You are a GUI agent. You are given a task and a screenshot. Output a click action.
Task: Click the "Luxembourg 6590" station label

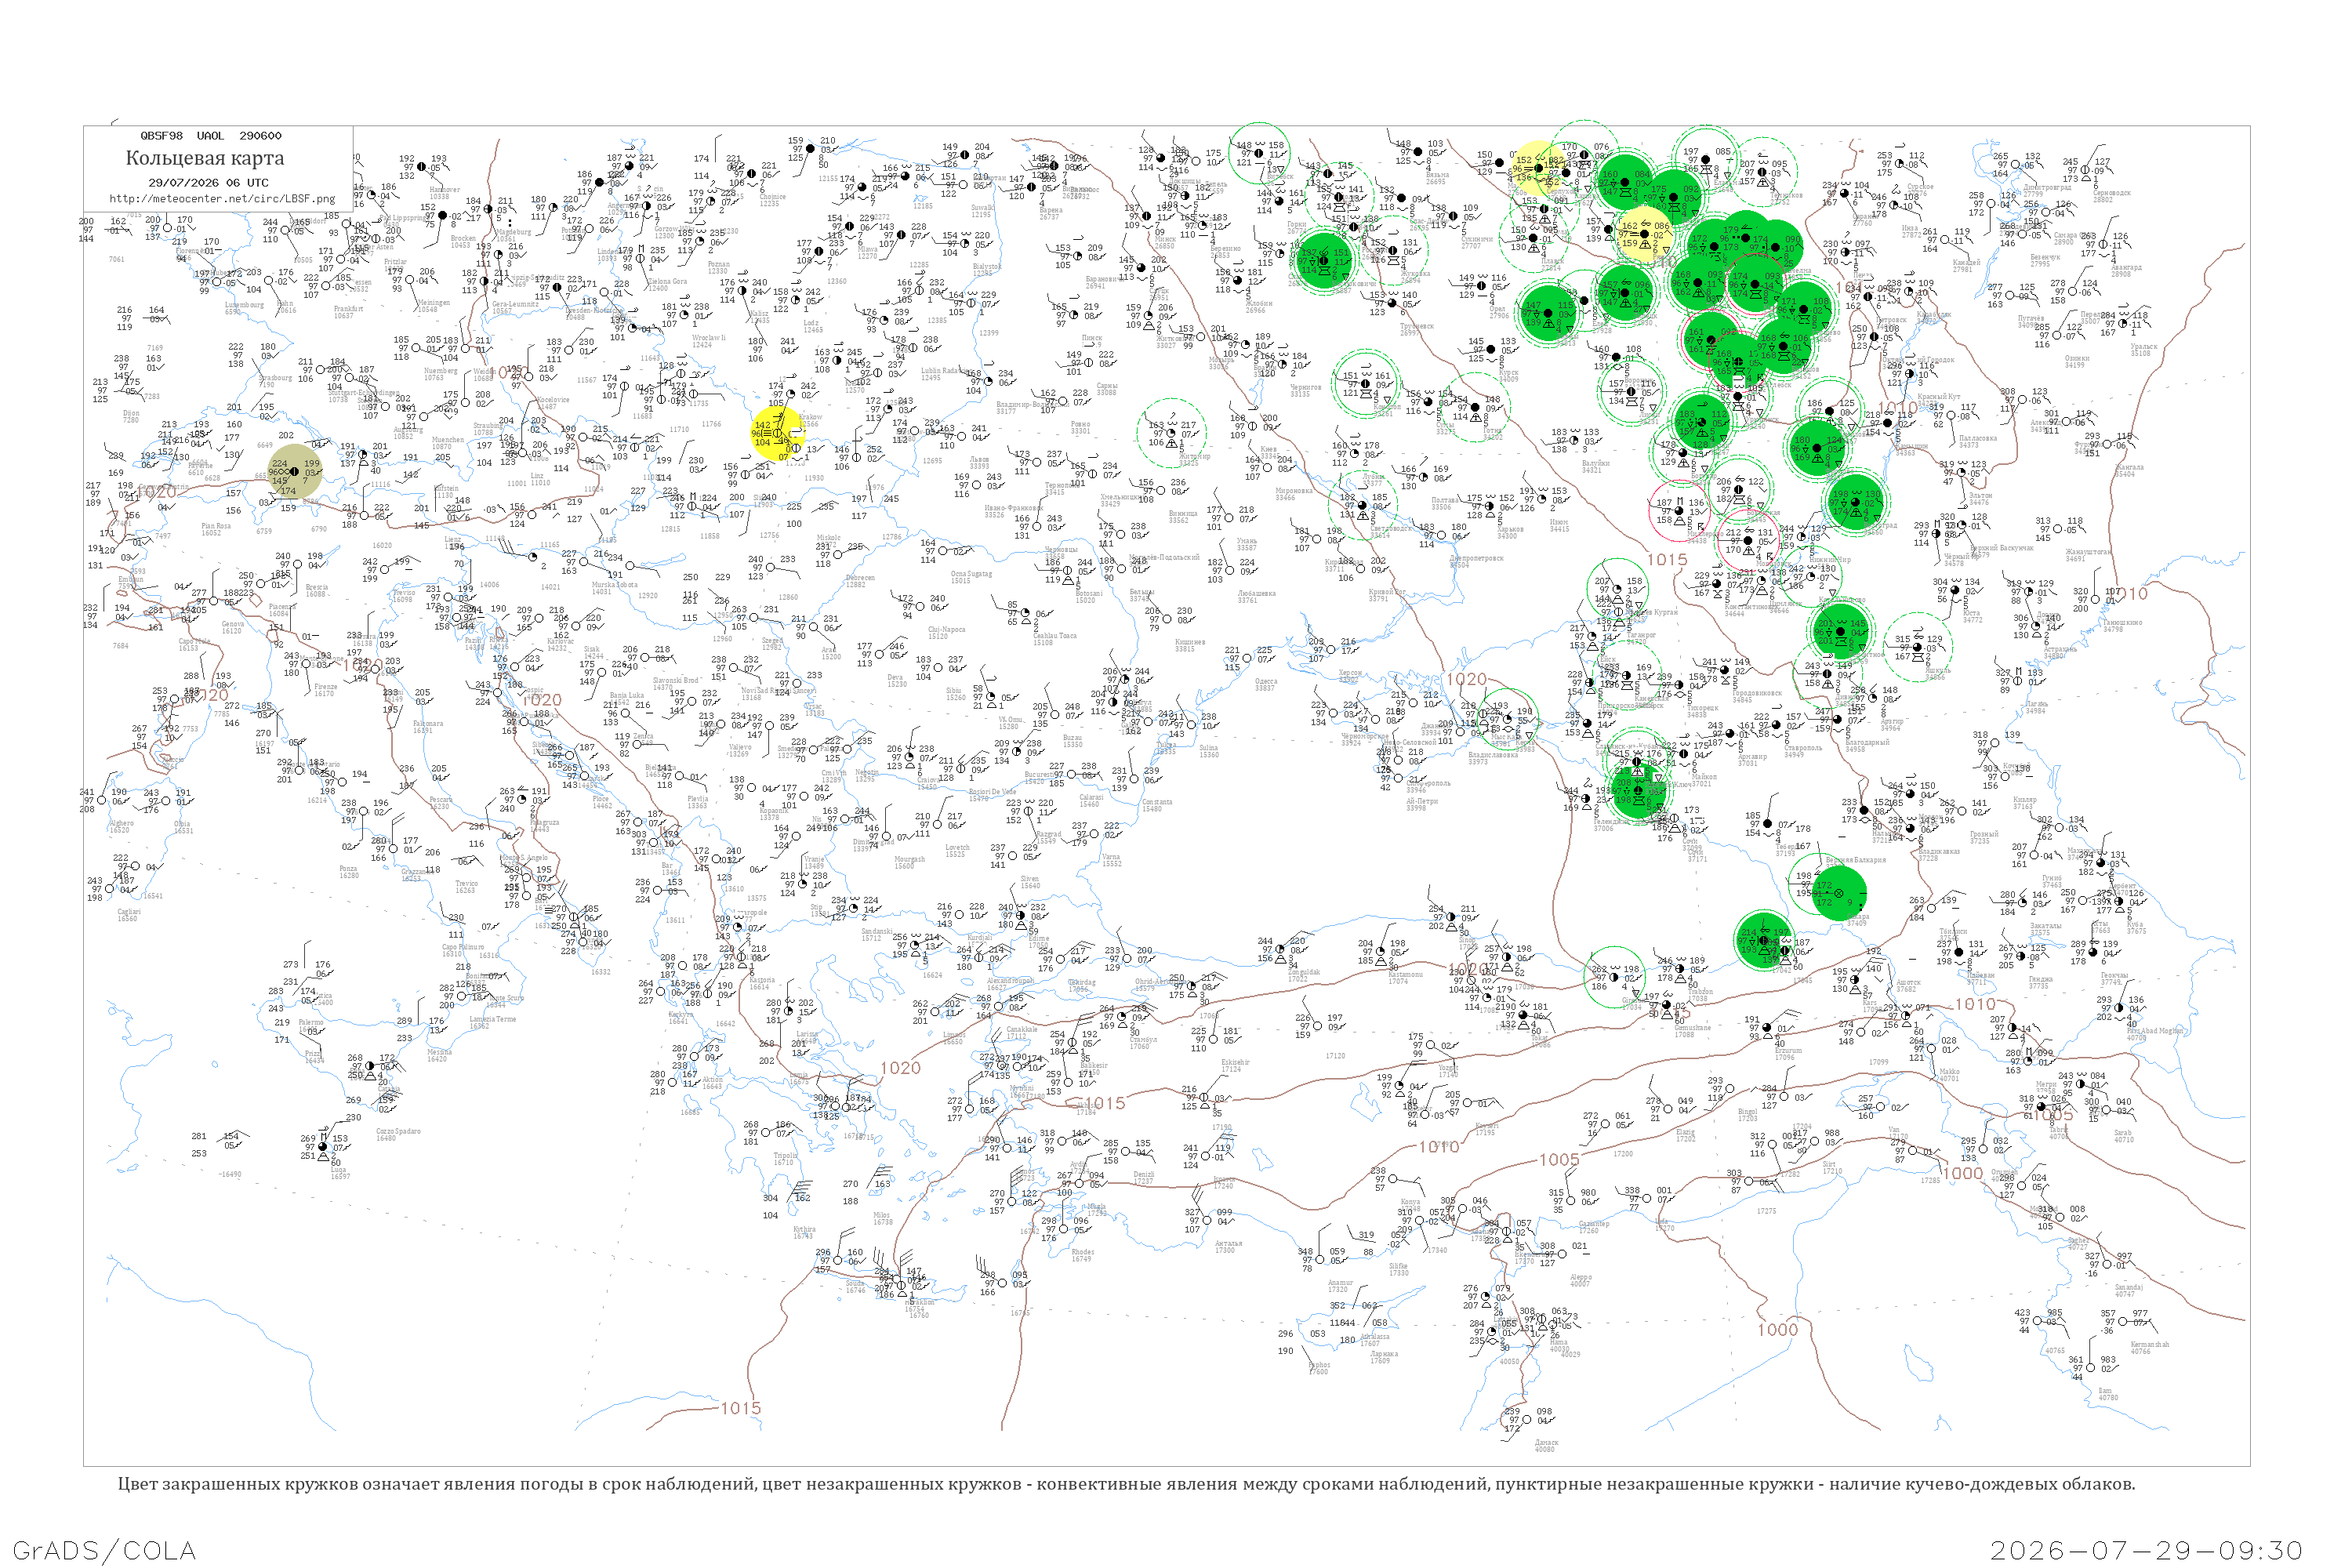tap(244, 308)
